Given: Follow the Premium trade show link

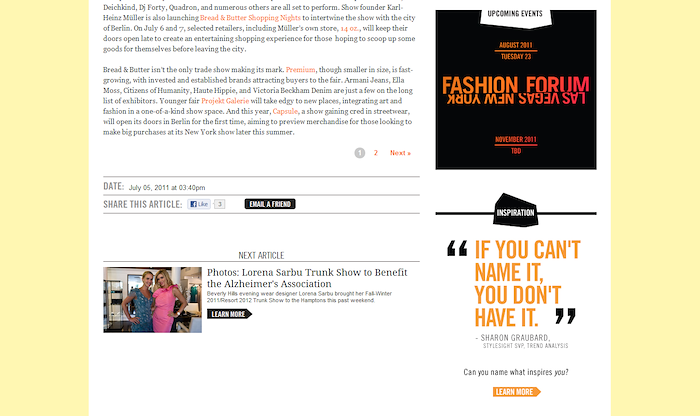Looking at the screenshot, I should 300,70.
